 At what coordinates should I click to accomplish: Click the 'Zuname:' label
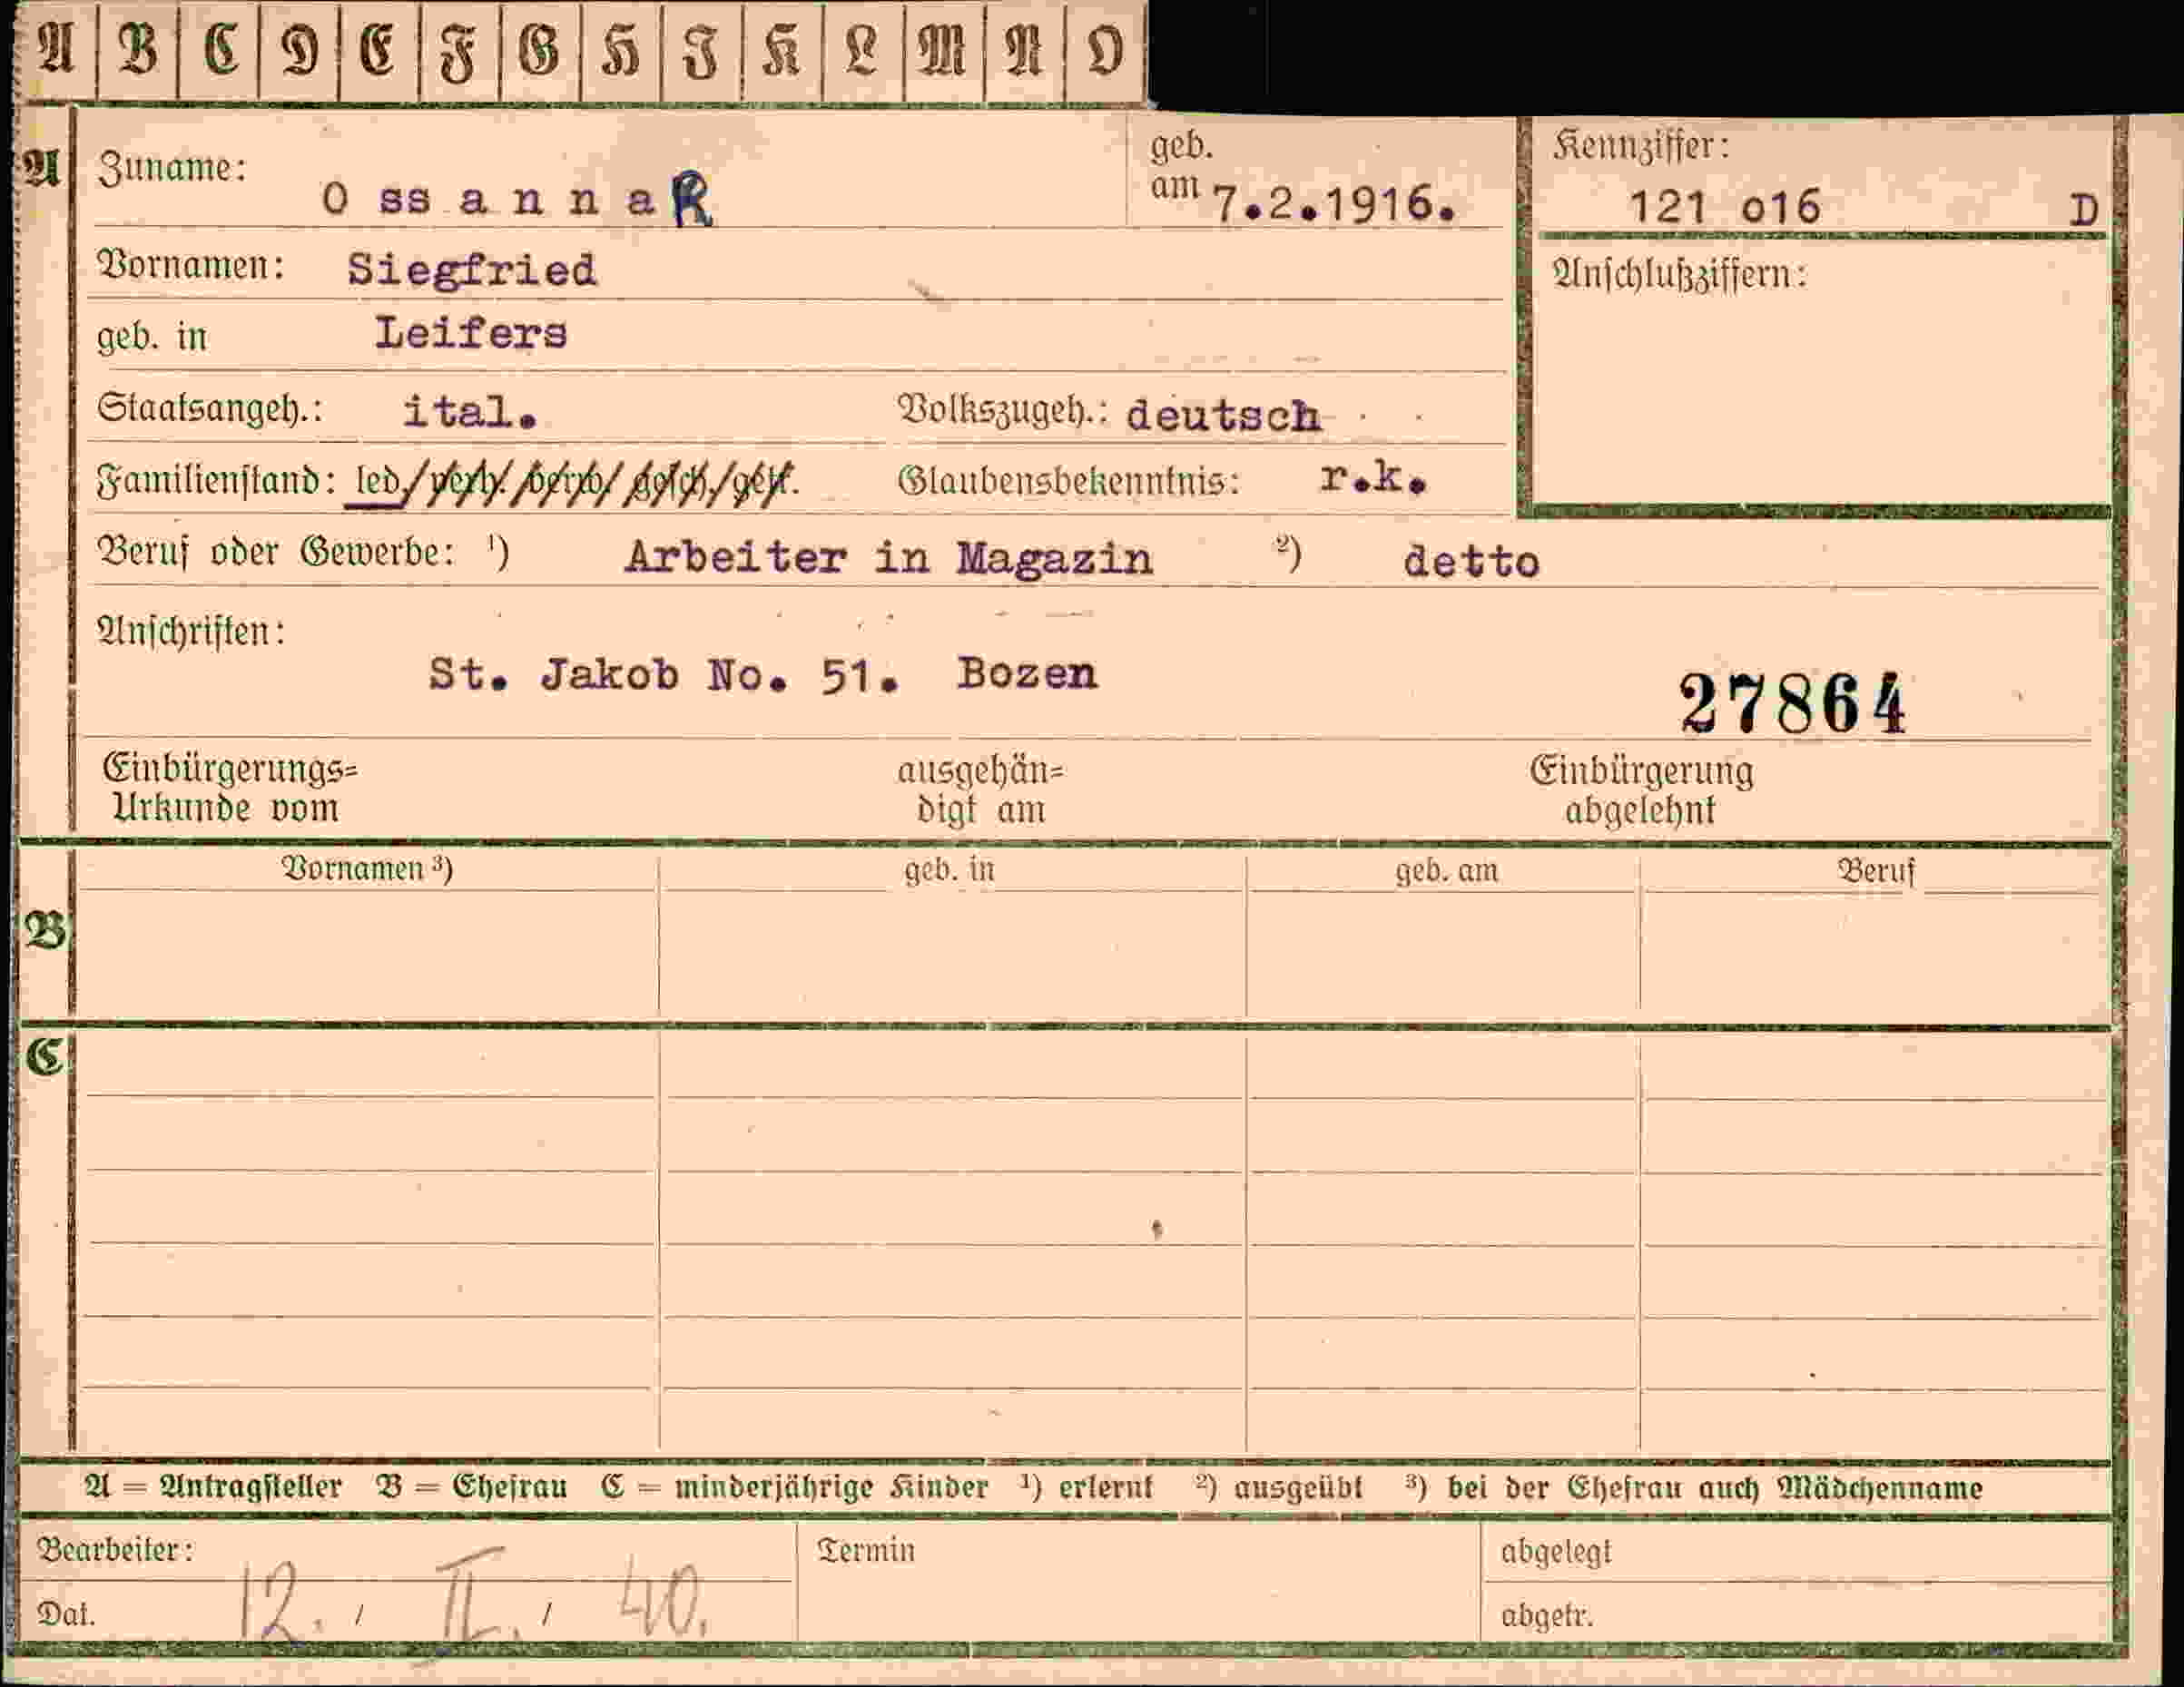[172, 168]
